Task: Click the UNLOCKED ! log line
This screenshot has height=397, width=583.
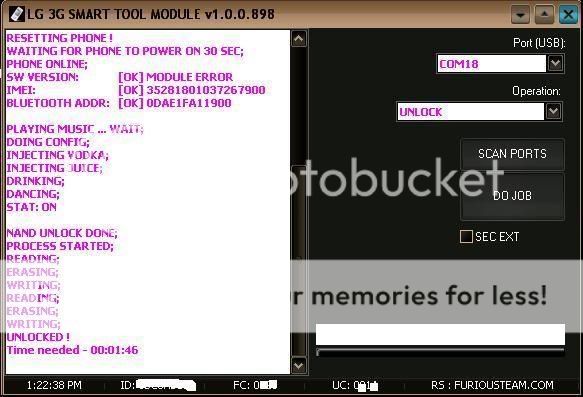Action: pyautogui.click(x=38, y=337)
